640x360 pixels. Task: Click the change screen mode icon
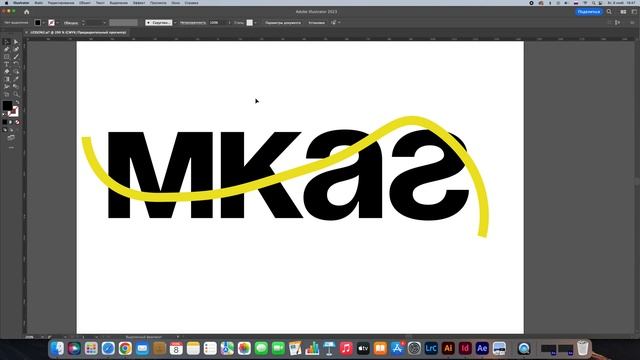11,138
